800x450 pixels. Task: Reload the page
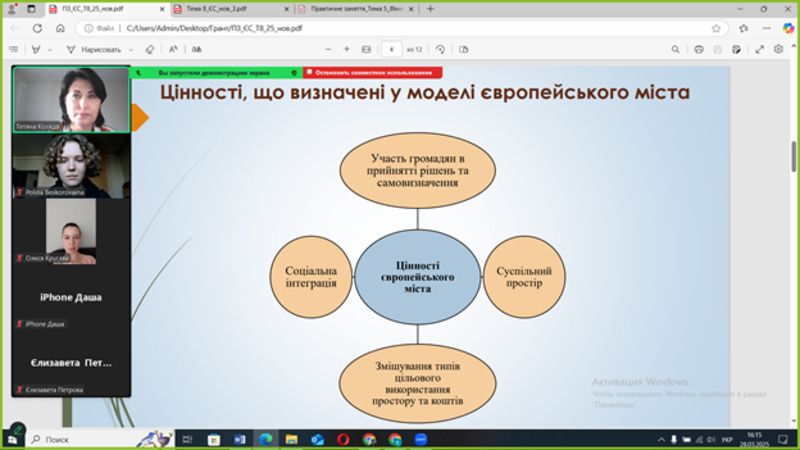37,29
